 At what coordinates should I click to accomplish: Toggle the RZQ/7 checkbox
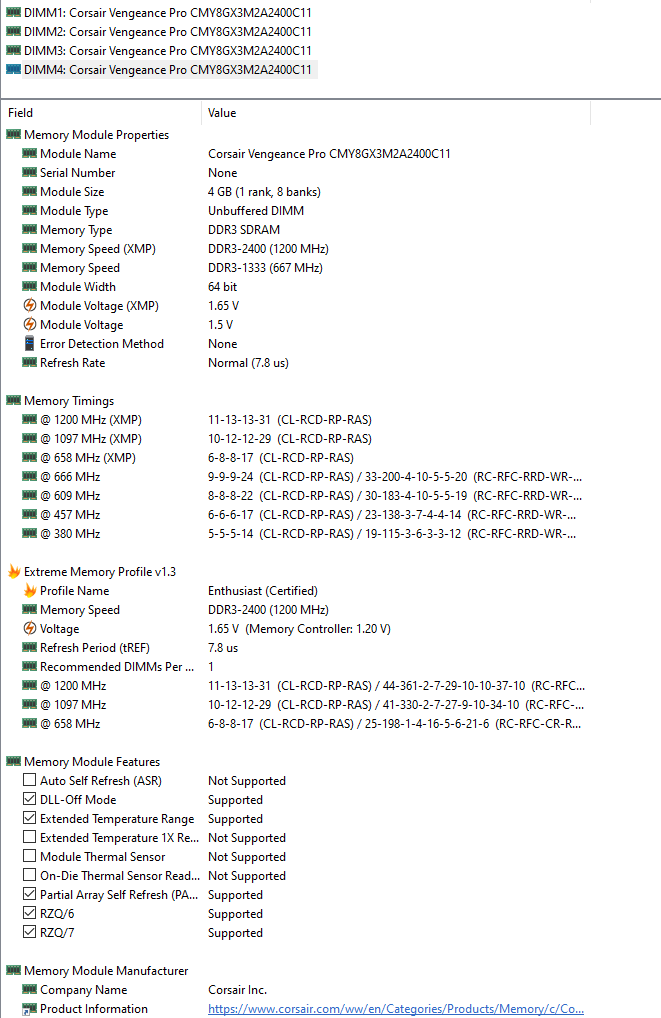point(29,932)
